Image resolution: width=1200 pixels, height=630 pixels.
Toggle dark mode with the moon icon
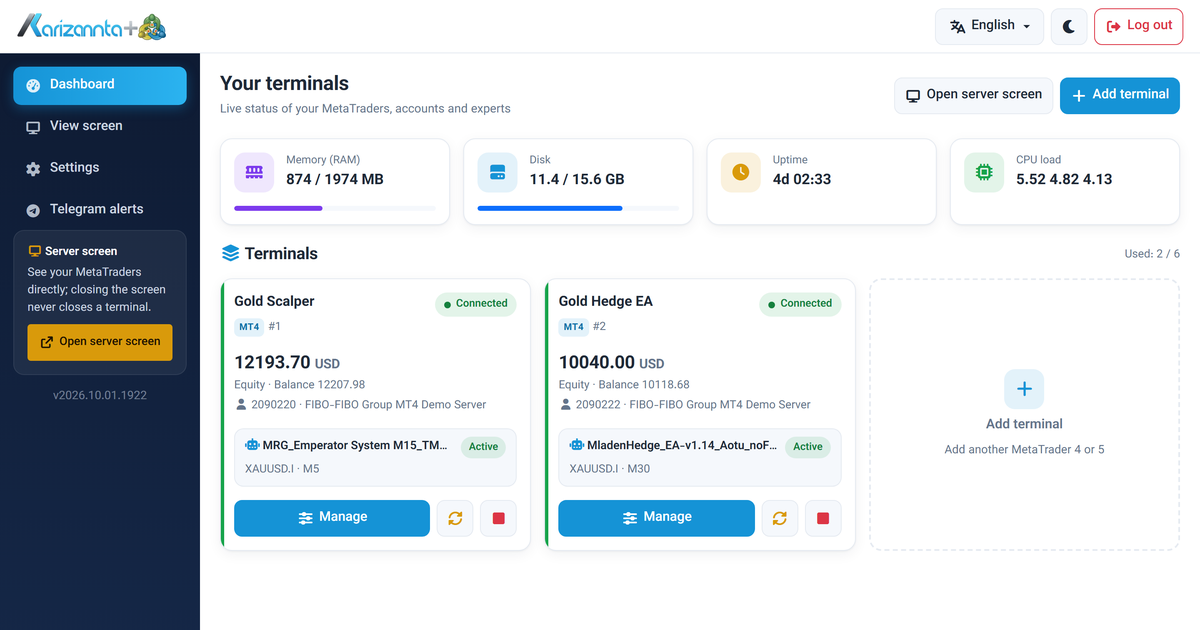(x=1069, y=26)
